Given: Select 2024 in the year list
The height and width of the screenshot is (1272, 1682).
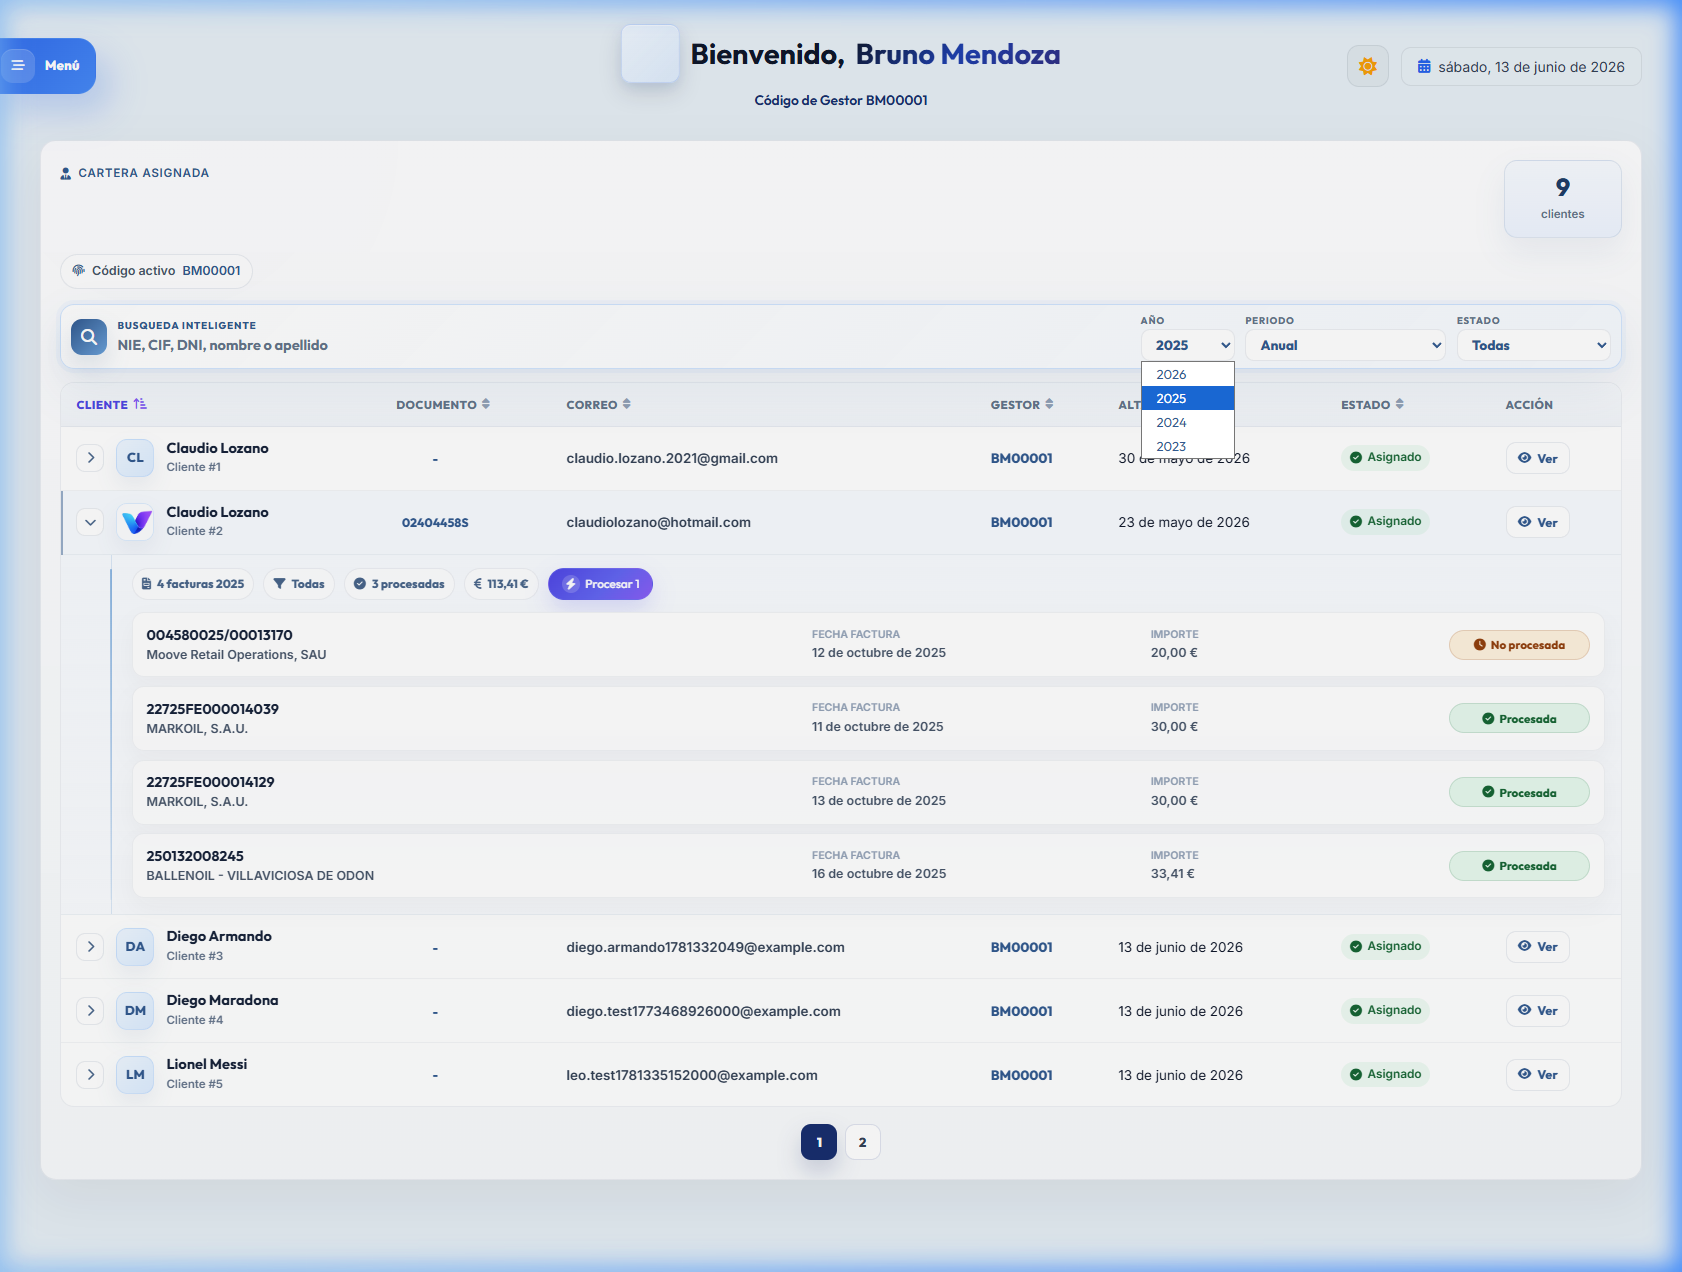Looking at the screenshot, I should (1187, 422).
